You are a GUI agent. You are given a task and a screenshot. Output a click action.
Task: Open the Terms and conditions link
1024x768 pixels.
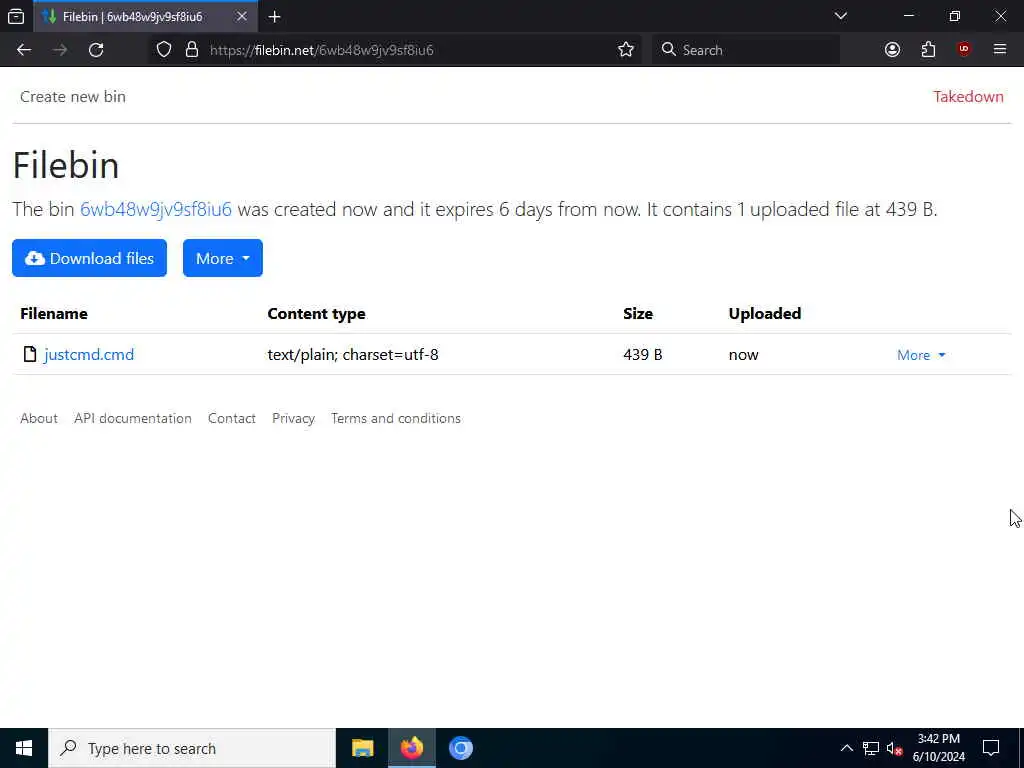(396, 418)
